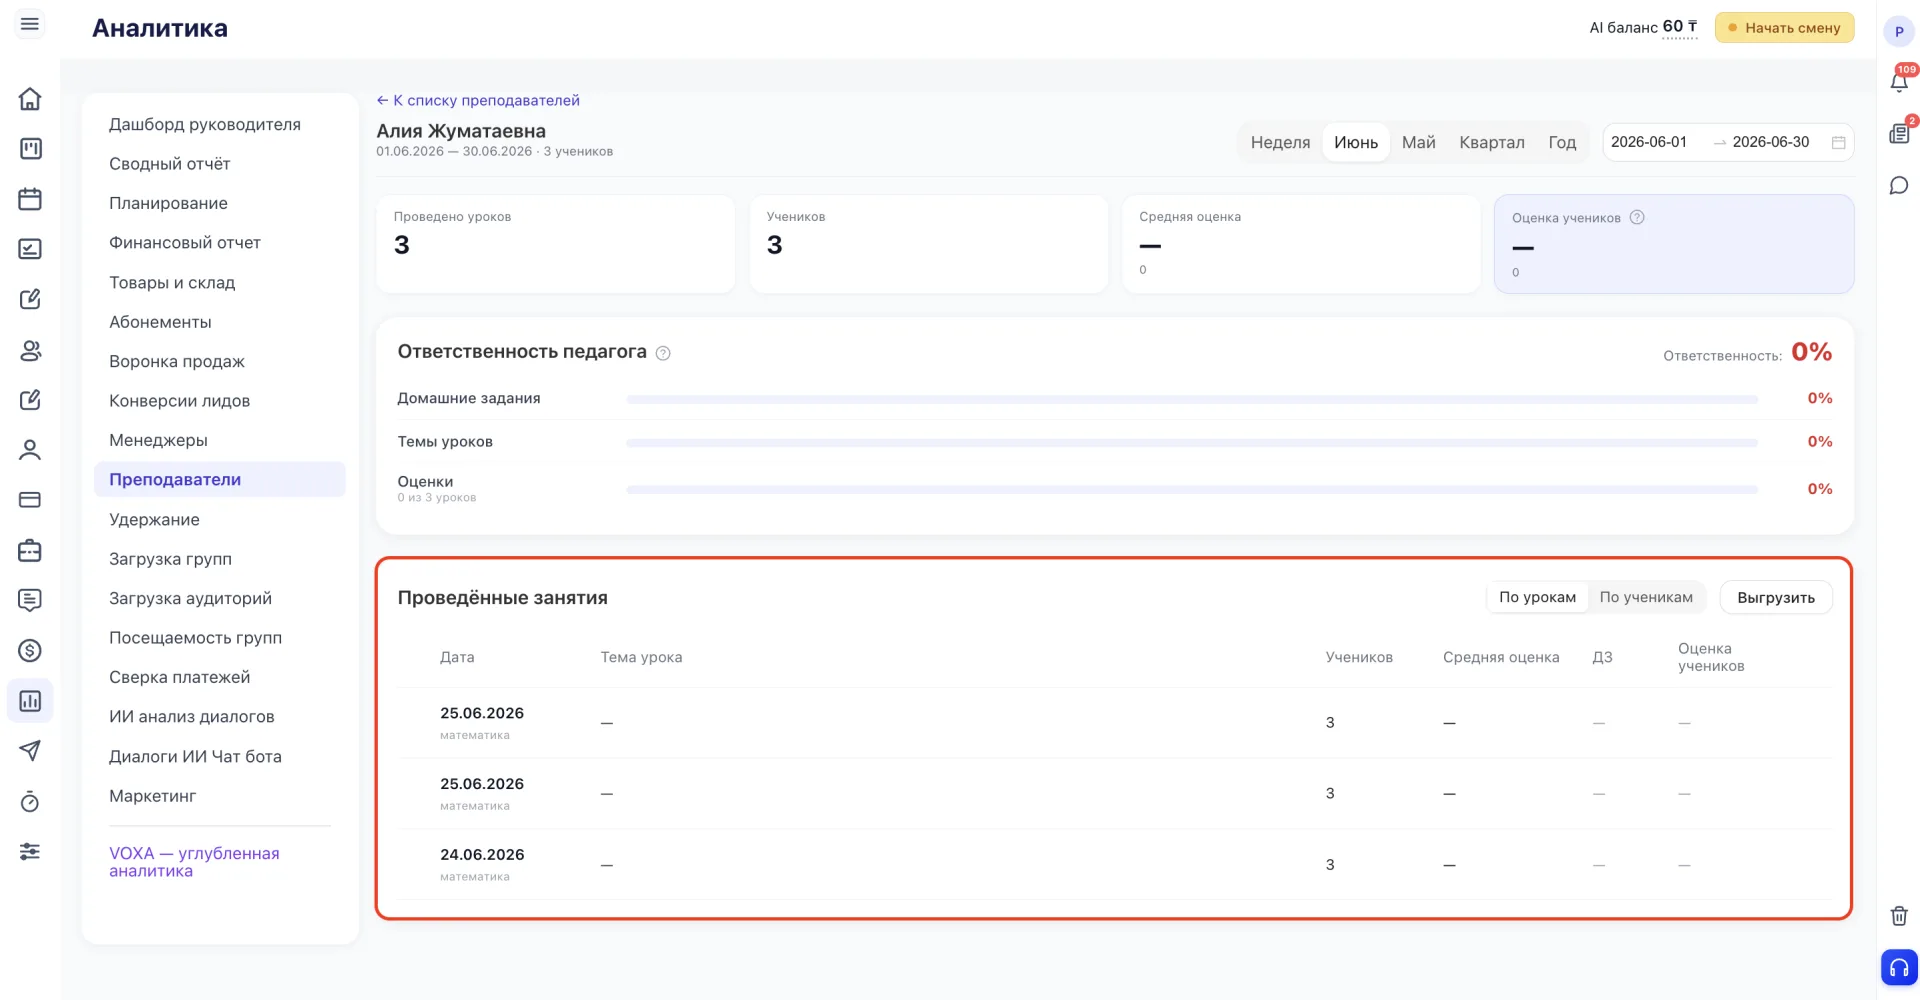
Task: Click the Темы уроков progress bar
Action: pos(1192,442)
